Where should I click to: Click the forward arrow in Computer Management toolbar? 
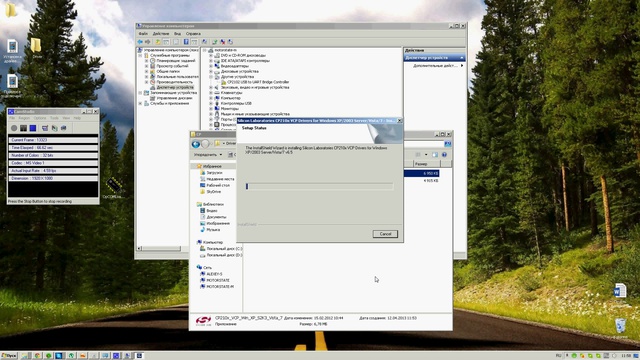click(x=148, y=42)
